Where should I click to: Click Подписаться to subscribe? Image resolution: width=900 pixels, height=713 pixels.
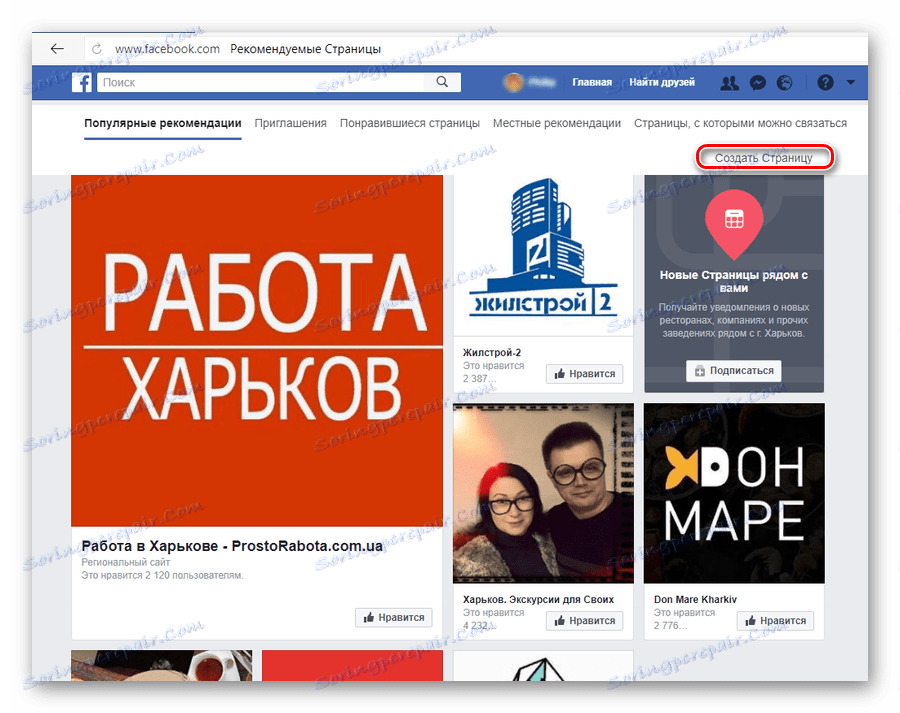click(733, 370)
